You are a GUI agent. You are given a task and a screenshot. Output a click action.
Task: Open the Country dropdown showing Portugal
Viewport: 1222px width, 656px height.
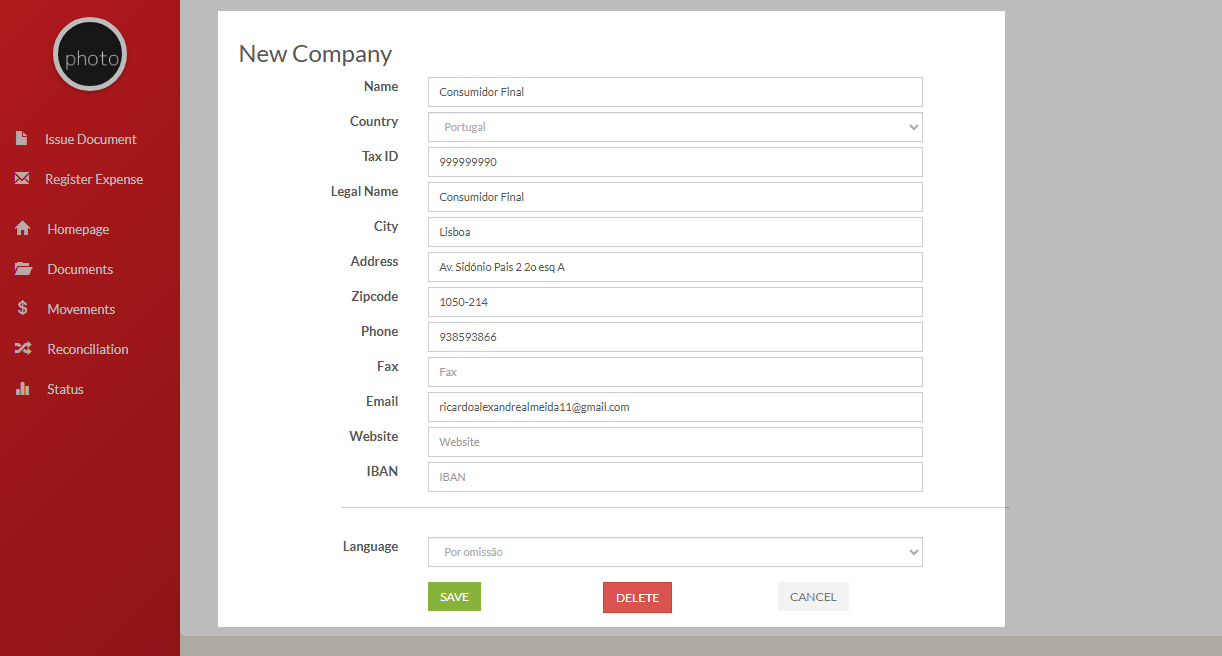pyautogui.click(x=675, y=127)
